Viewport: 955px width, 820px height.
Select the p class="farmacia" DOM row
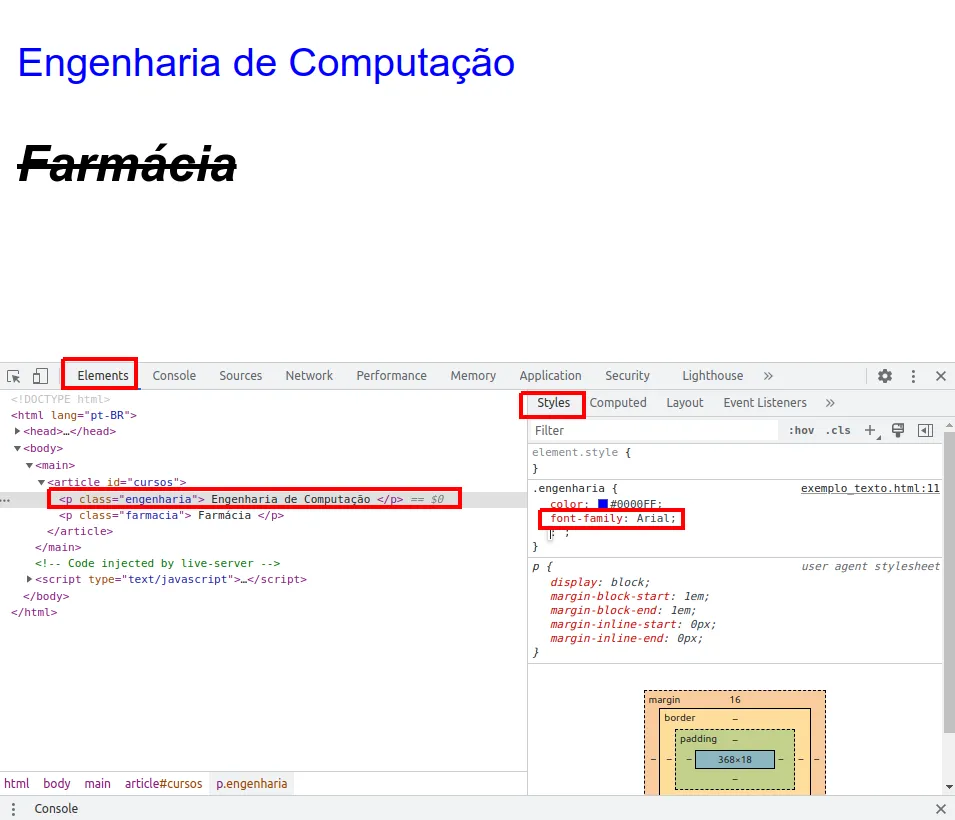pos(171,515)
